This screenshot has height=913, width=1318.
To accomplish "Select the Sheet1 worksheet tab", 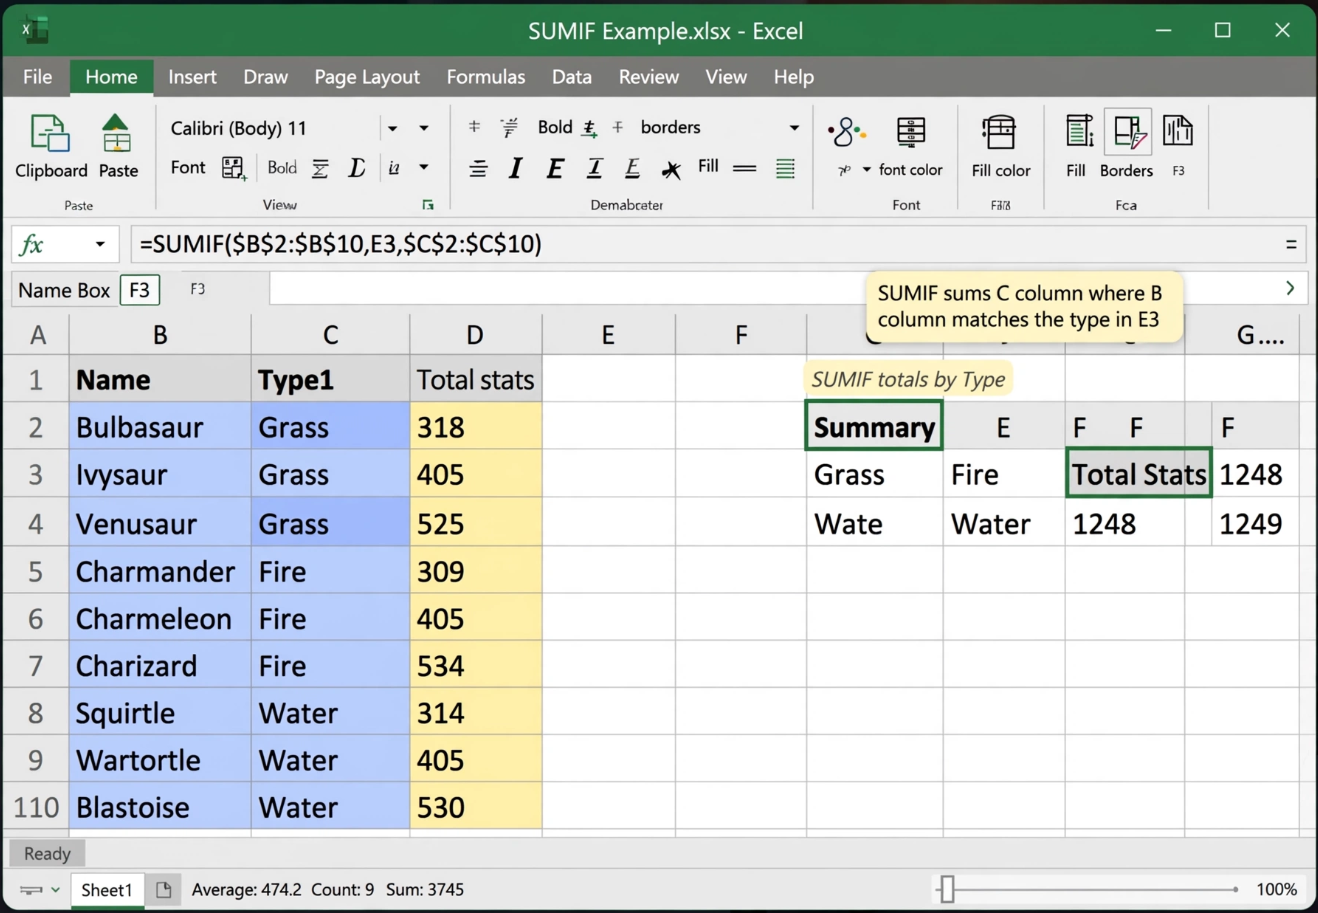I will 107,889.
